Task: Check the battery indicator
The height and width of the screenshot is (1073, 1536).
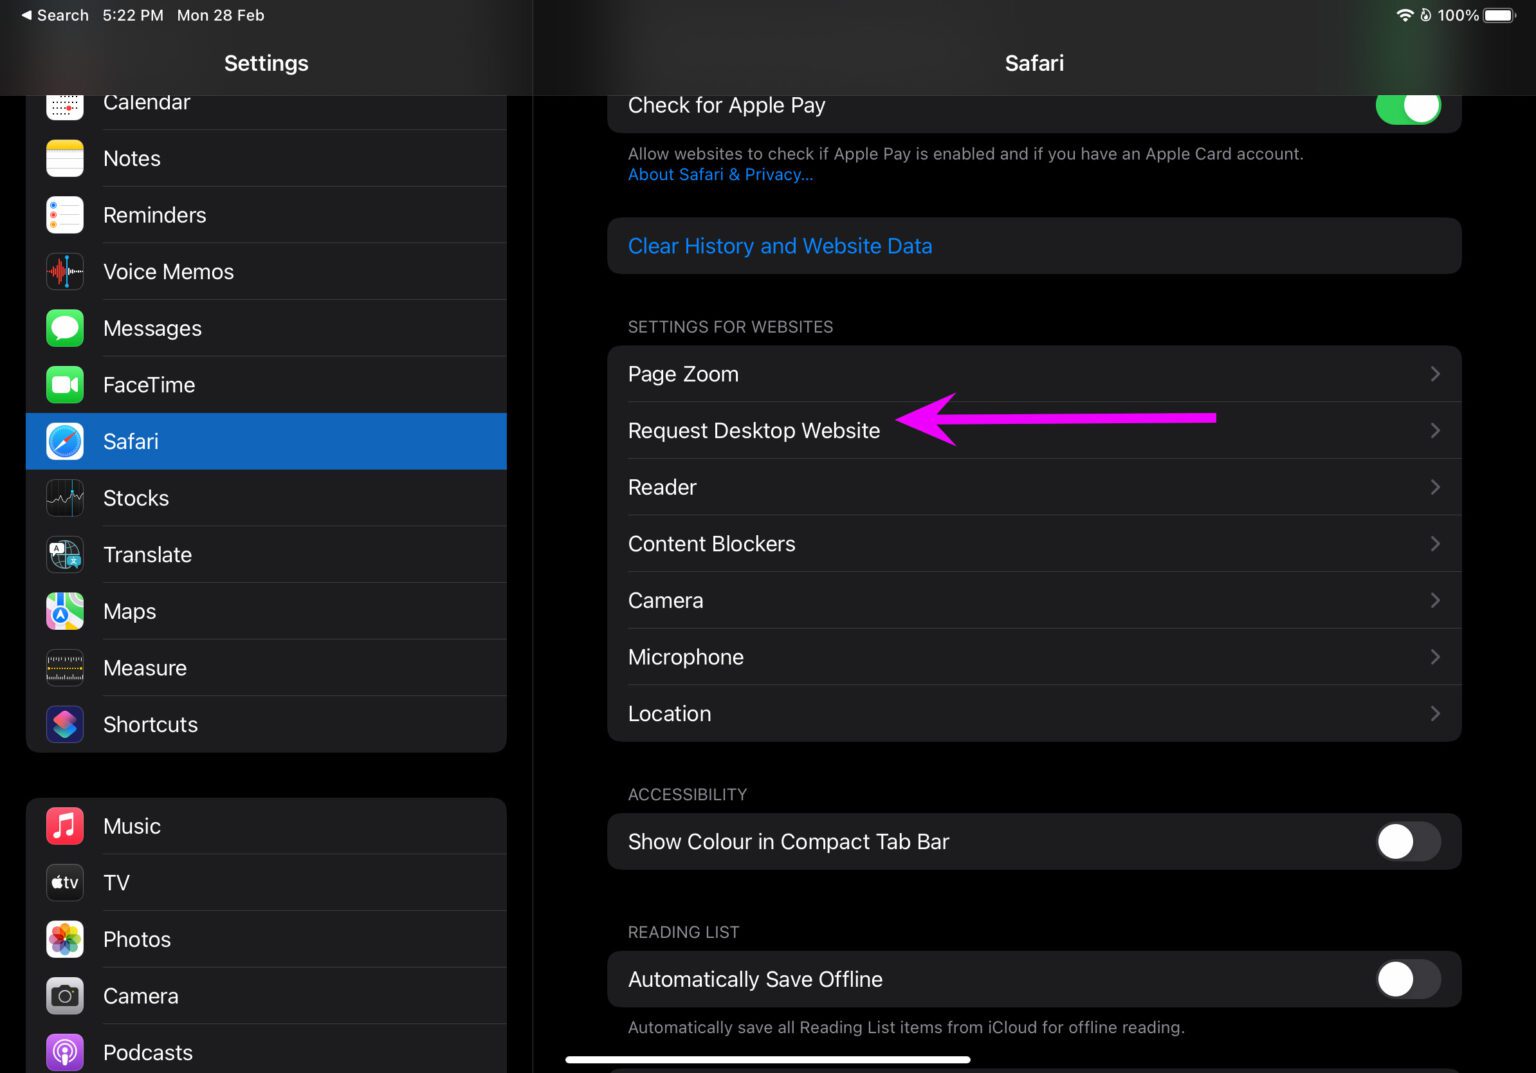Action: coord(1498,15)
